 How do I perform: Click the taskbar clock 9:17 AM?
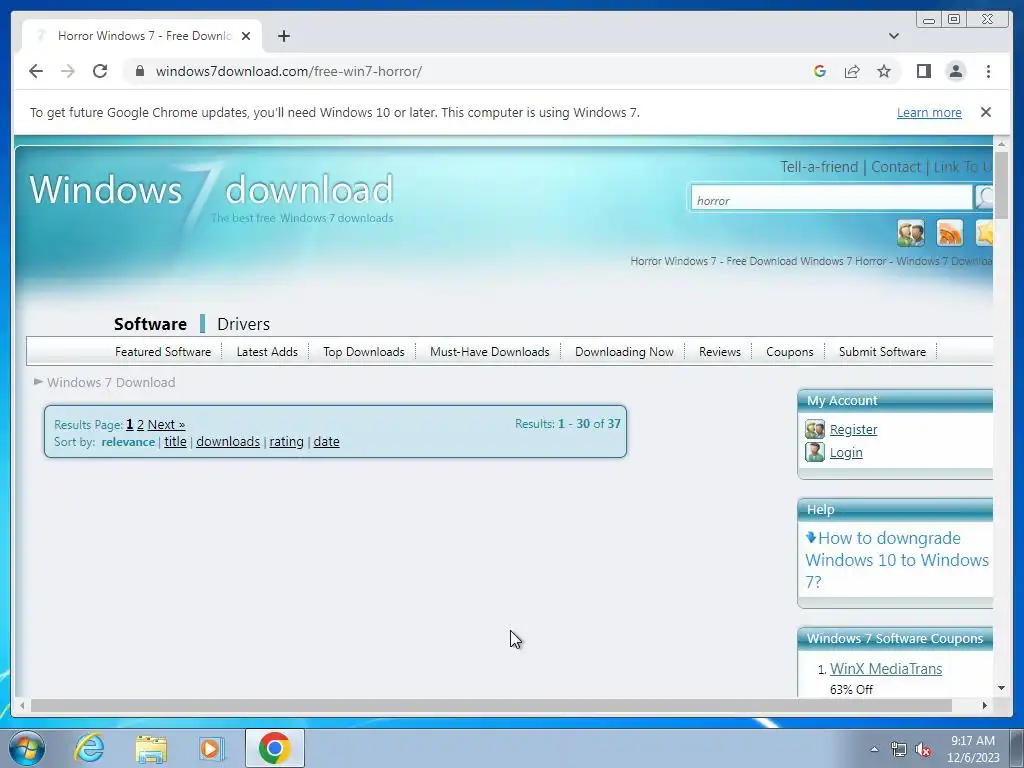coord(973,749)
